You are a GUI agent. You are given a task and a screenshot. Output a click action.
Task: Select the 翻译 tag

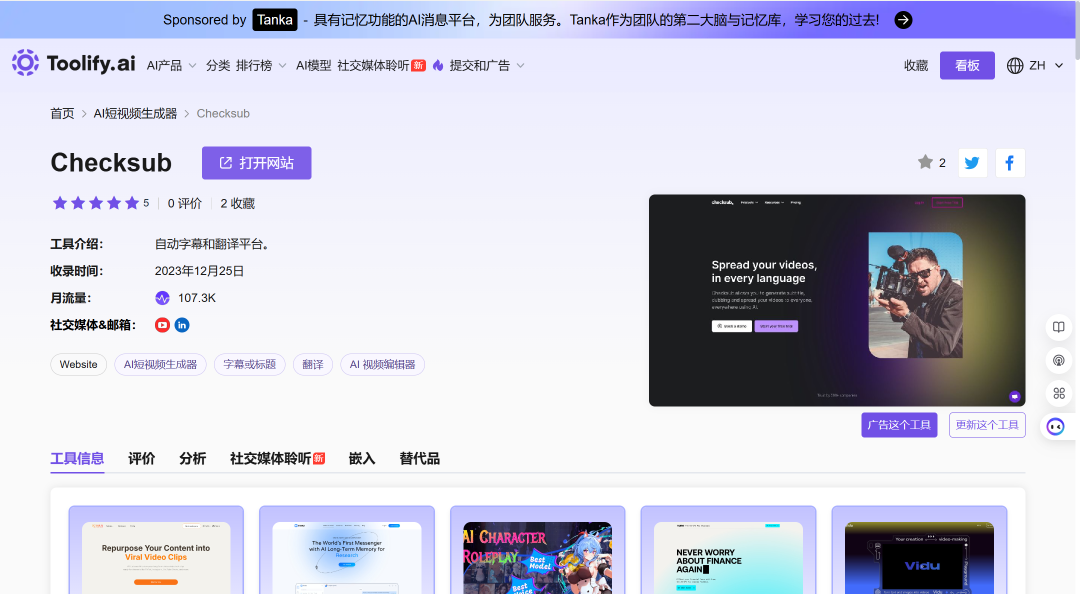point(313,365)
